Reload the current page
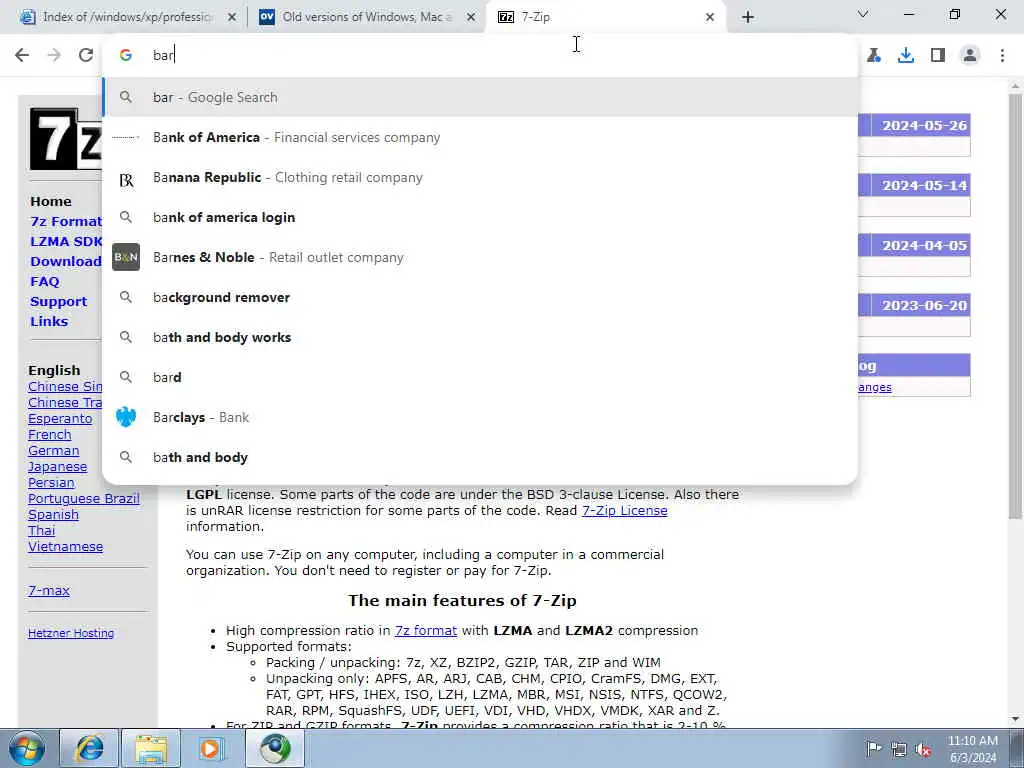Screen dimensions: 1024x768 tap(86, 55)
